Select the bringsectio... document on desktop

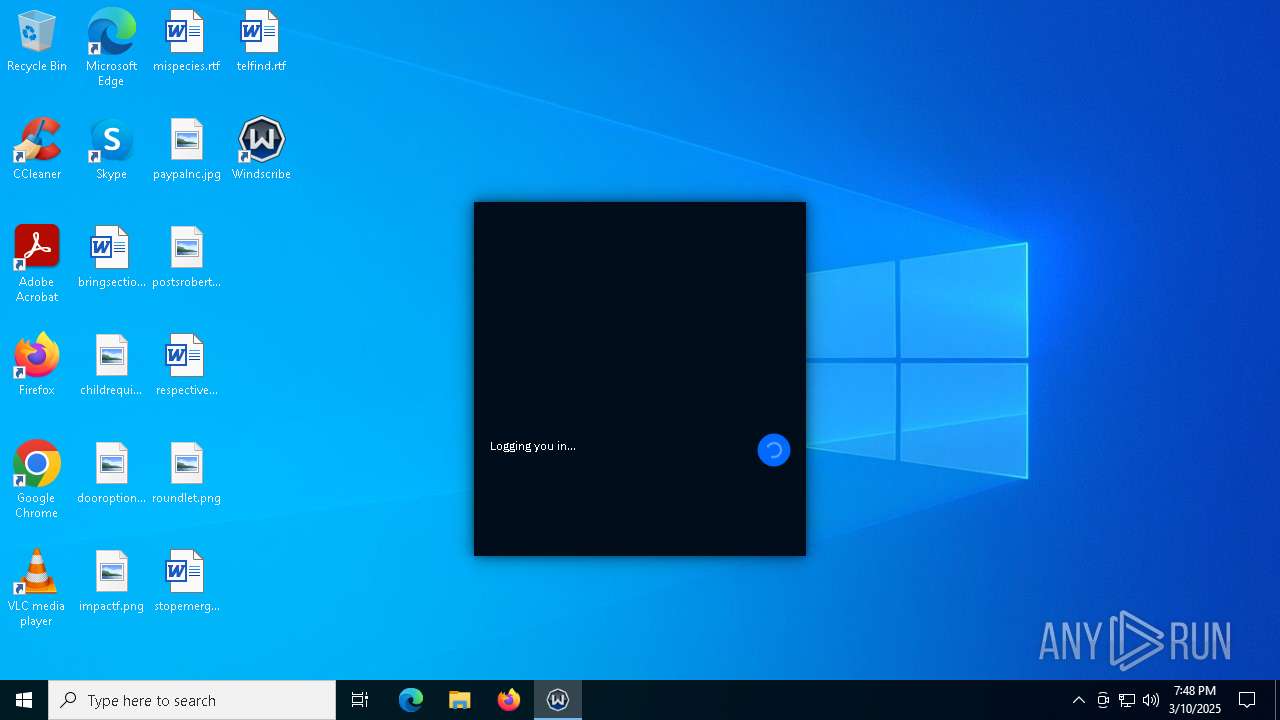pos(111,257)
